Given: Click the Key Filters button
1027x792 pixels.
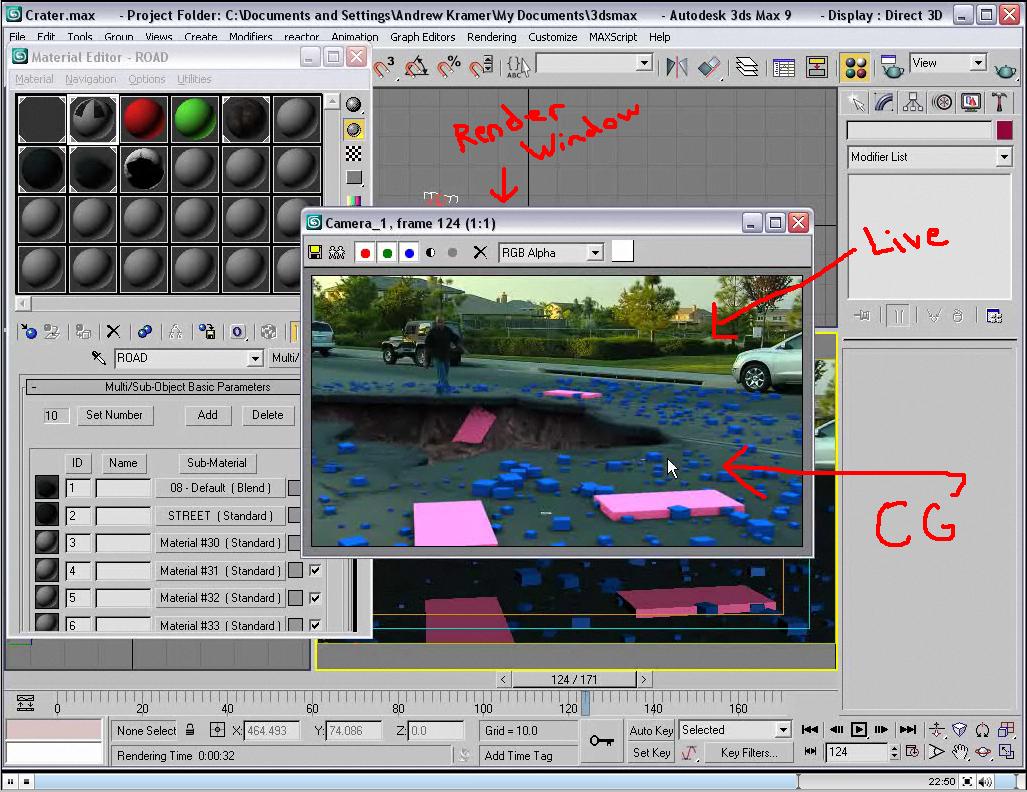Looking at the screenshot, I should [749, 753].
